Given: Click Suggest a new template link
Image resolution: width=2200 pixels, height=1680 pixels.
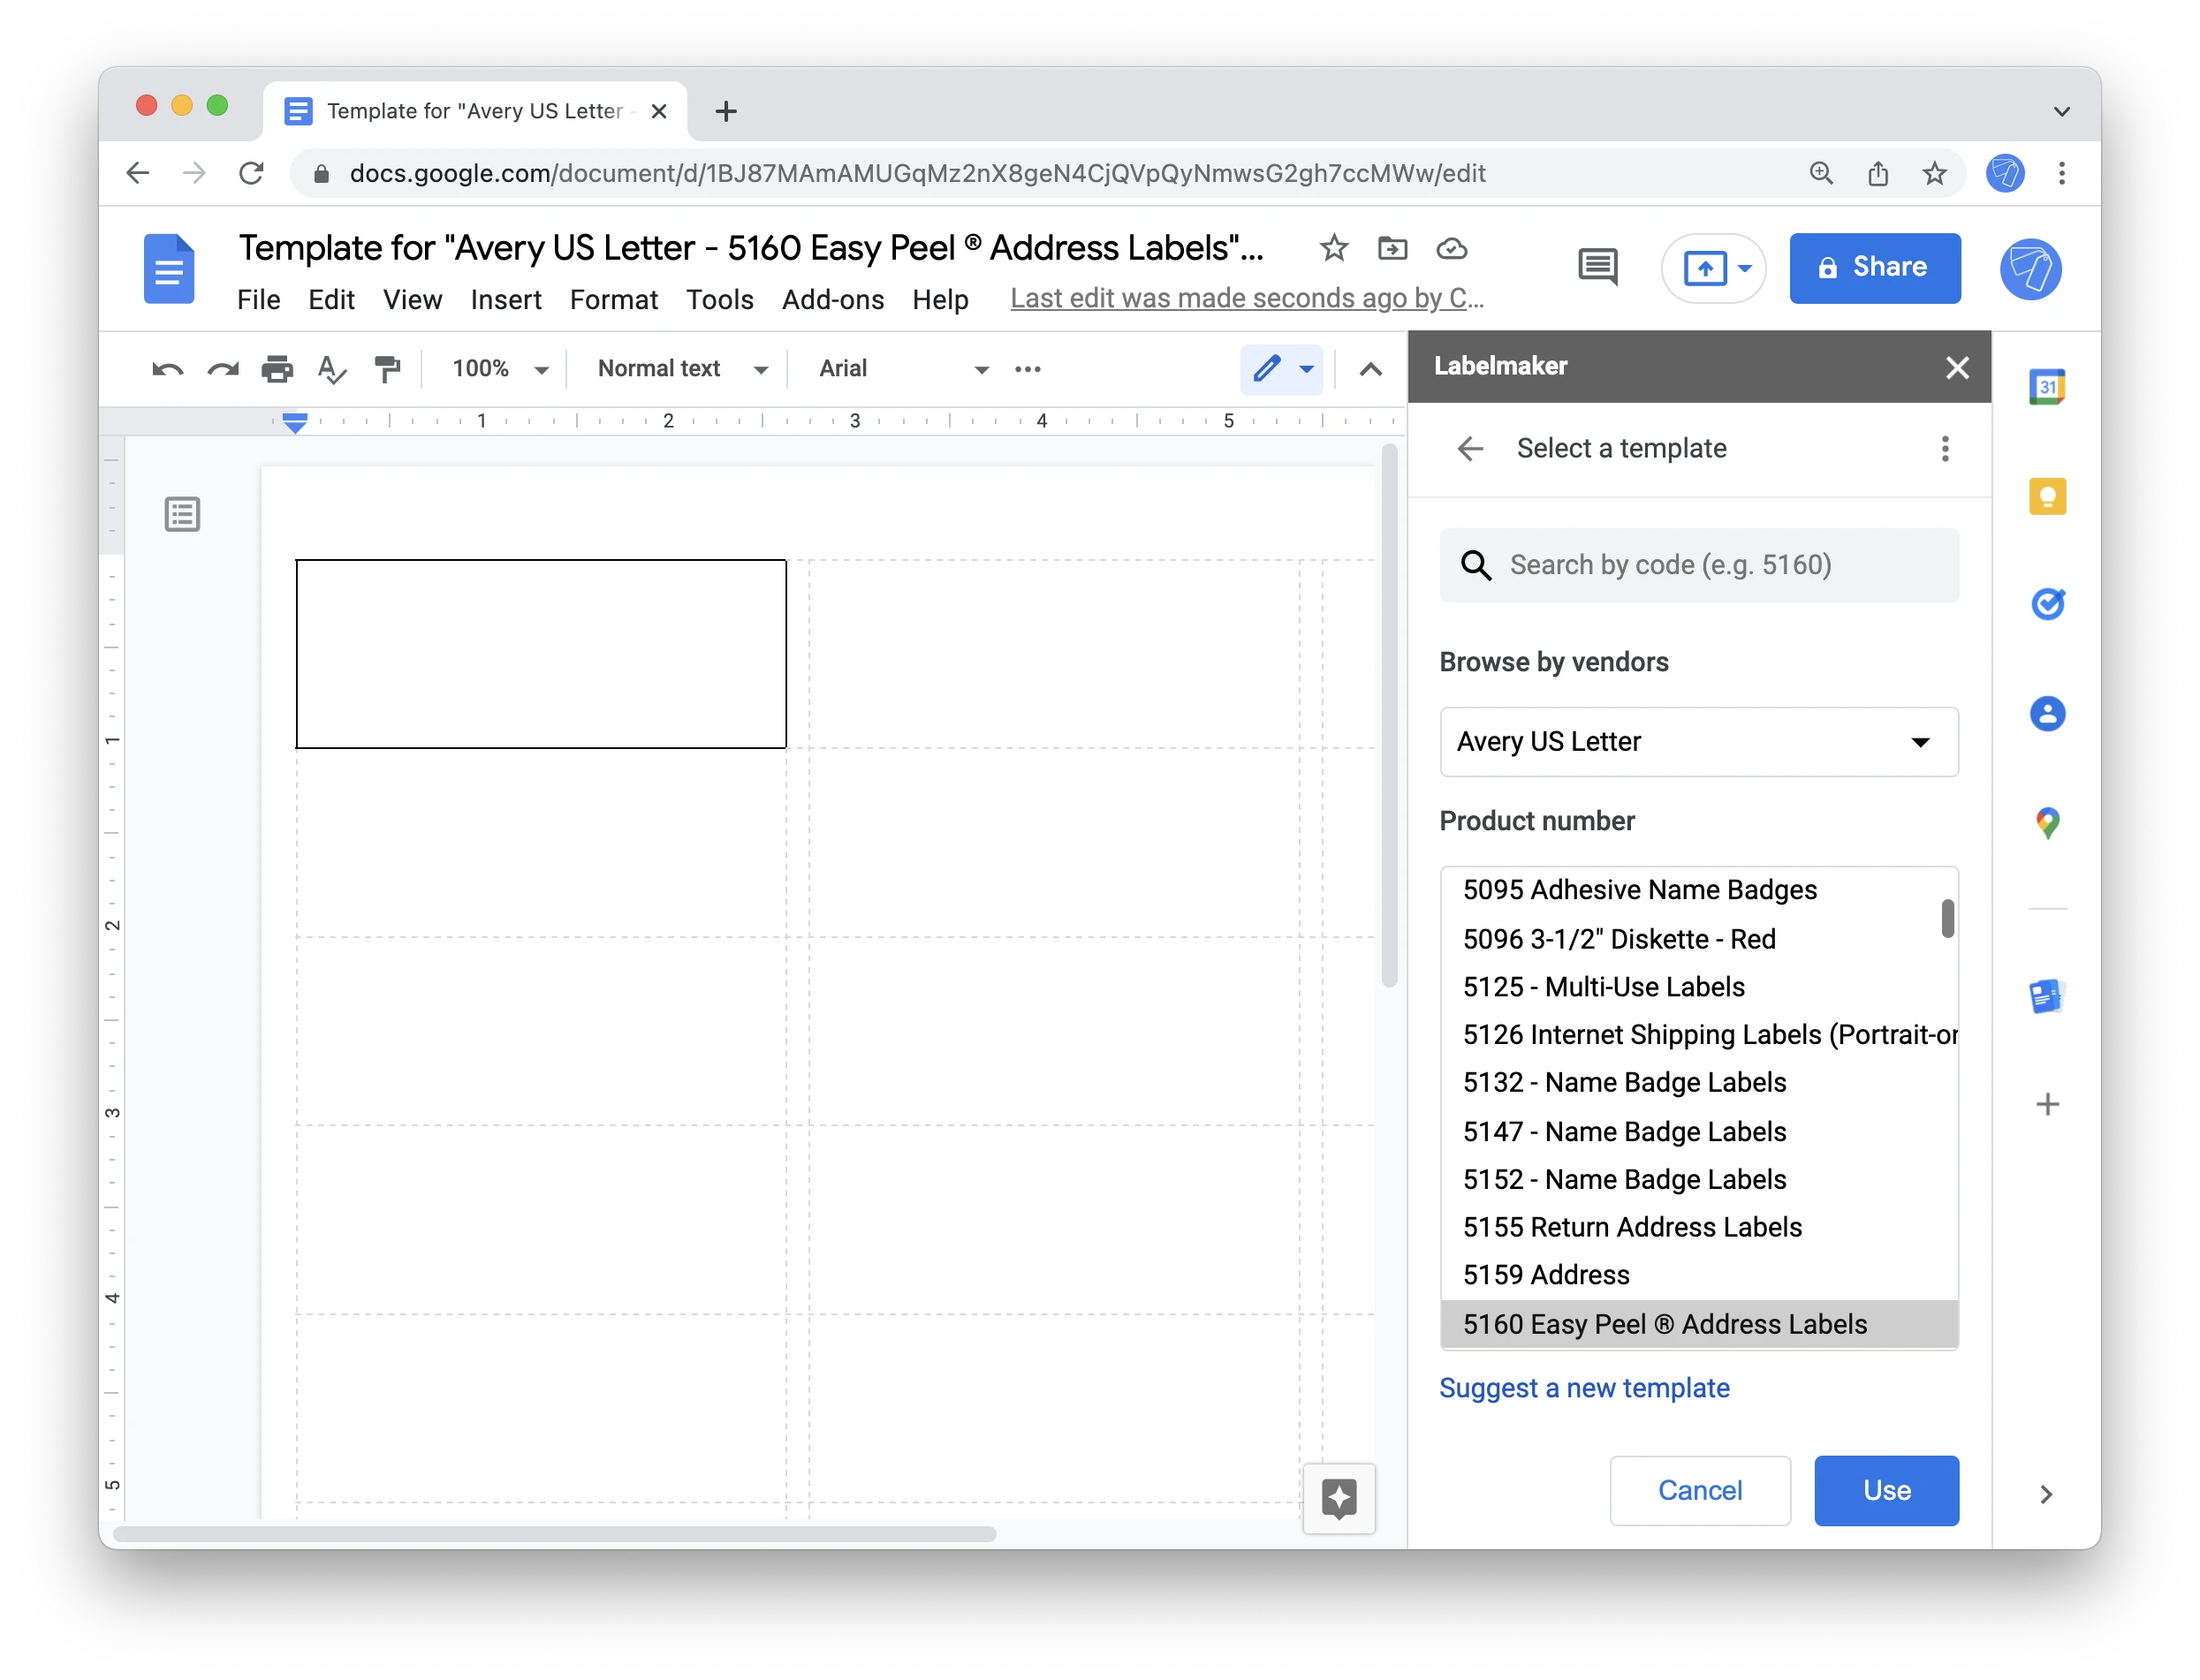Looking at the screenshot, I should (x=1582, y=1385).
